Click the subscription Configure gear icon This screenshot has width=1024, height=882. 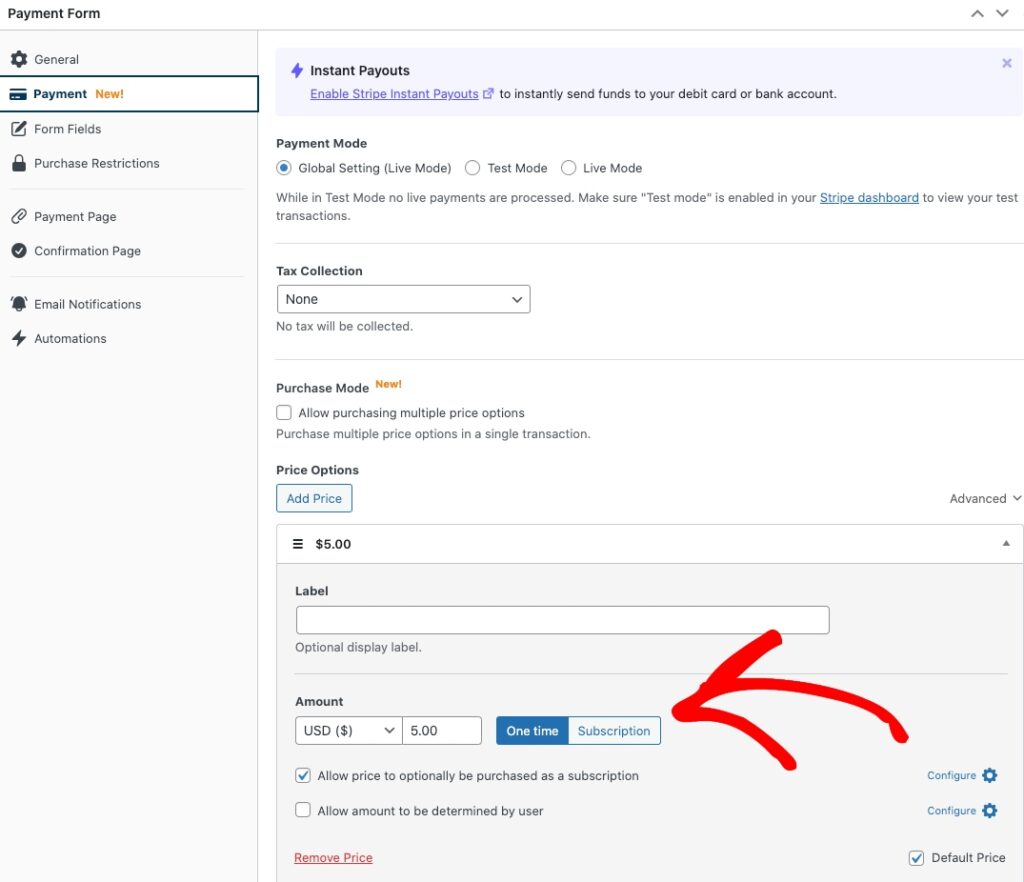[x=989, y=776]
